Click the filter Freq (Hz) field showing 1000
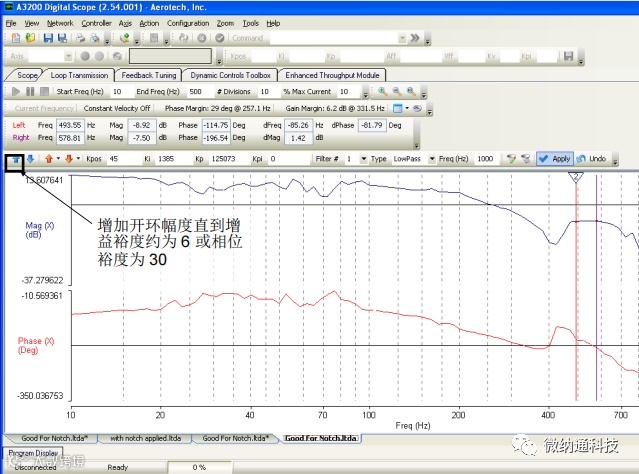 click(x=487, y=159)
